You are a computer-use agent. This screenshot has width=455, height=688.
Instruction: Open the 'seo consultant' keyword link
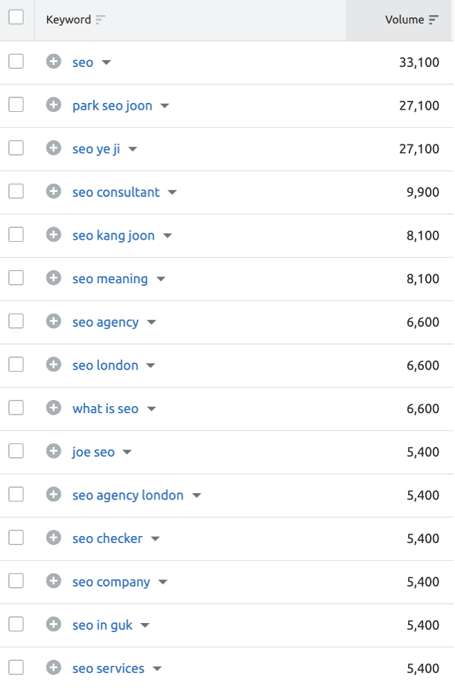[116, 192]
